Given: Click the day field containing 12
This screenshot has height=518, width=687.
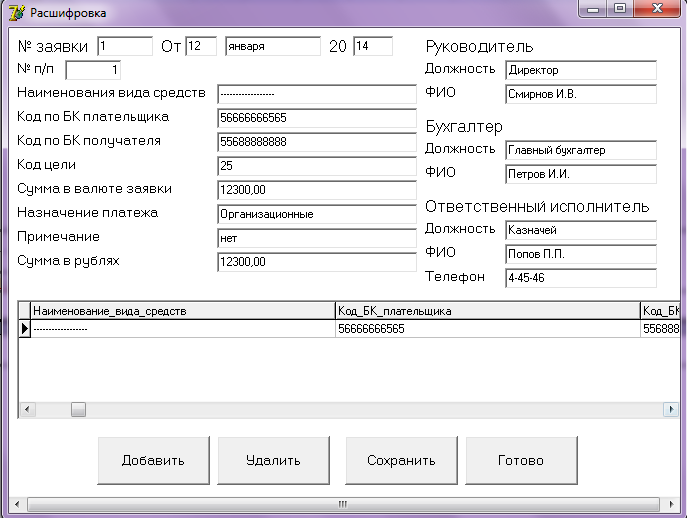Looking at the screenshot, I should coord(201,46).
